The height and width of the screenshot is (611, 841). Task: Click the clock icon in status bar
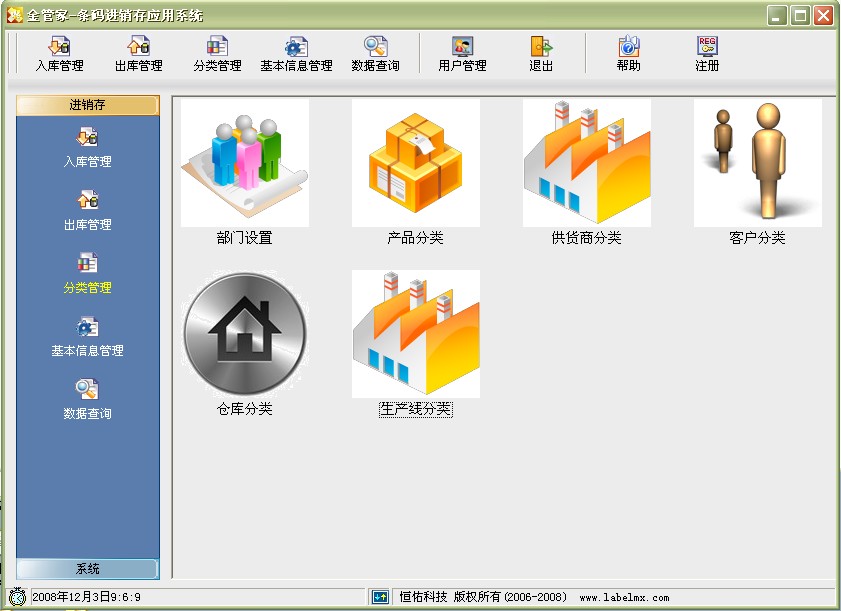[x=18, y=597]
